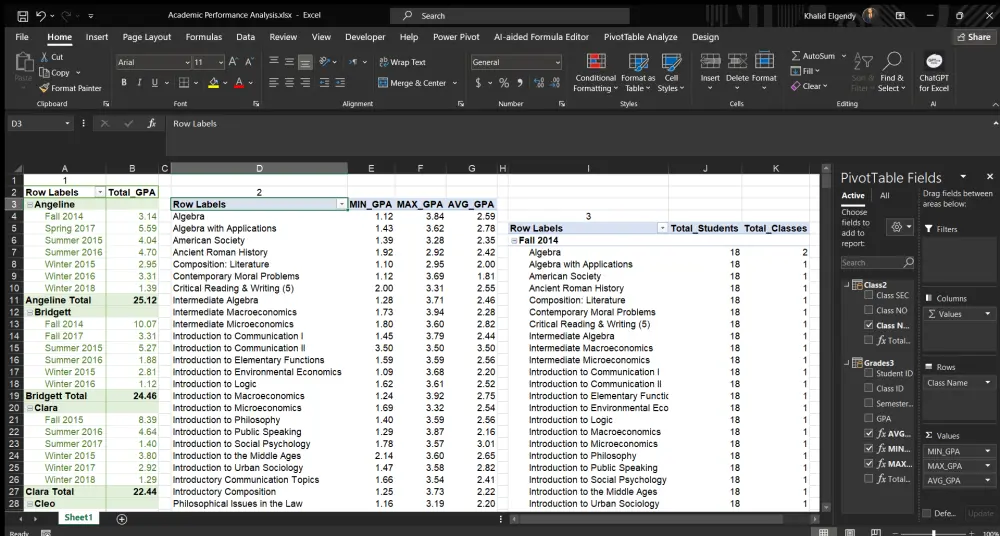
Task: Check the Student ID field
Action: tap(868, 373)
